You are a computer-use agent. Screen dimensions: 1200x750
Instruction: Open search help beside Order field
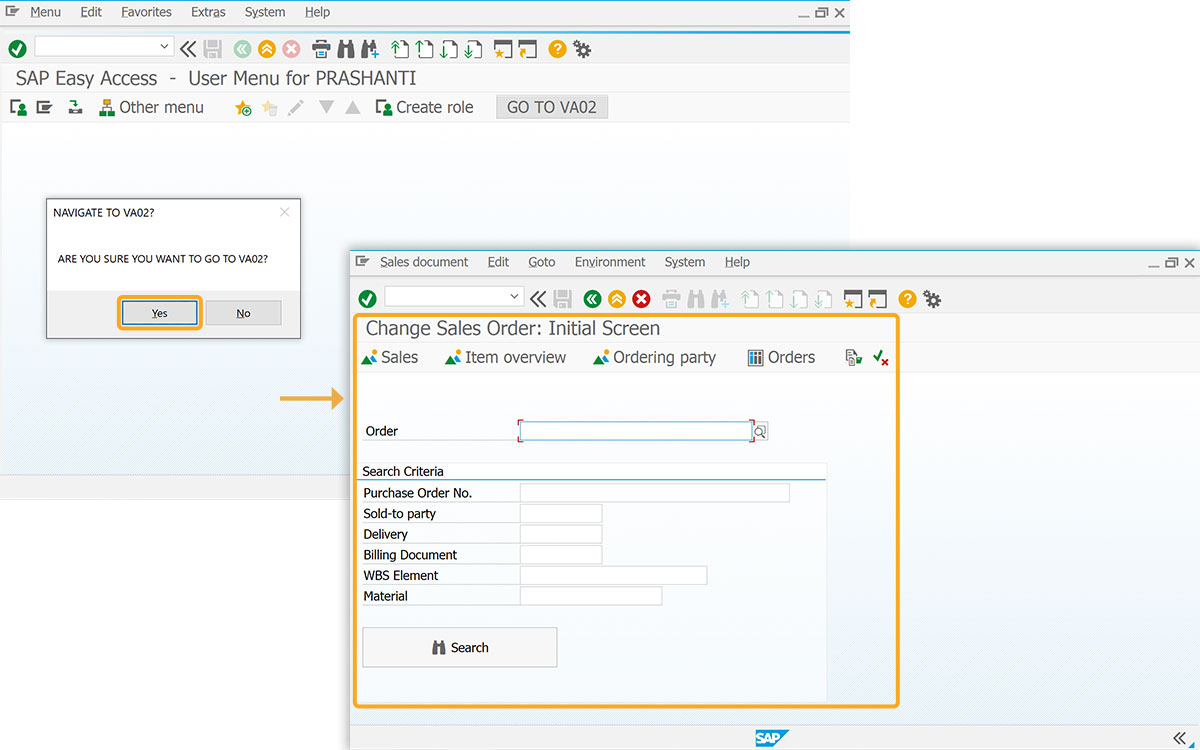click(x=760, y=431)
